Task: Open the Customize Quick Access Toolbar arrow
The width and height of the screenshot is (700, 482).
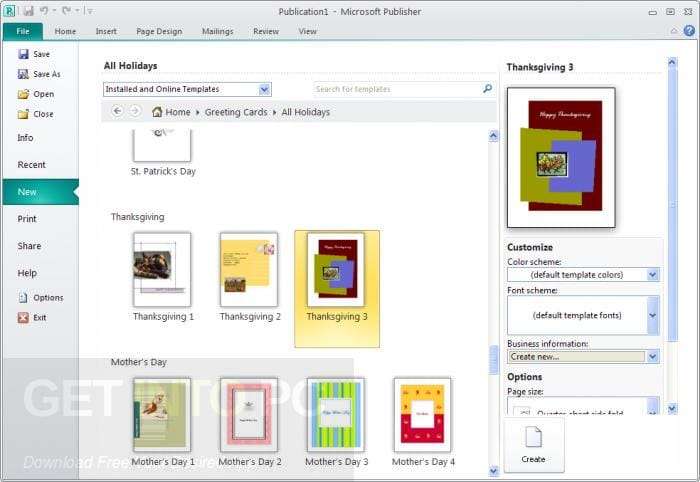Action: [x=89, y=11]
